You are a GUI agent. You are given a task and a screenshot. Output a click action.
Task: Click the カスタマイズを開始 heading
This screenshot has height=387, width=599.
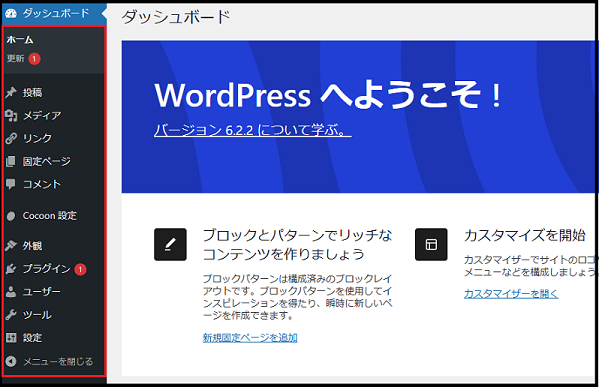[525, 235]
